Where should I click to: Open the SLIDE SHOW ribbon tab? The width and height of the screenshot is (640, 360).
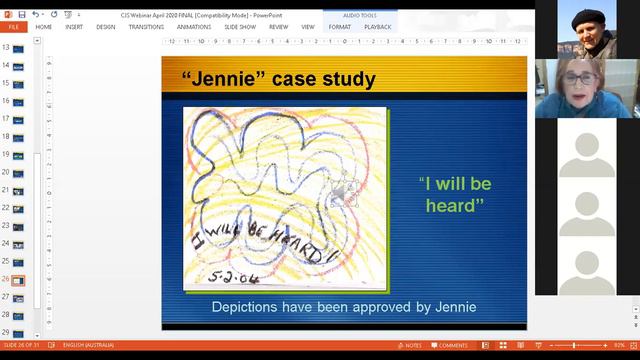(240, 27)
